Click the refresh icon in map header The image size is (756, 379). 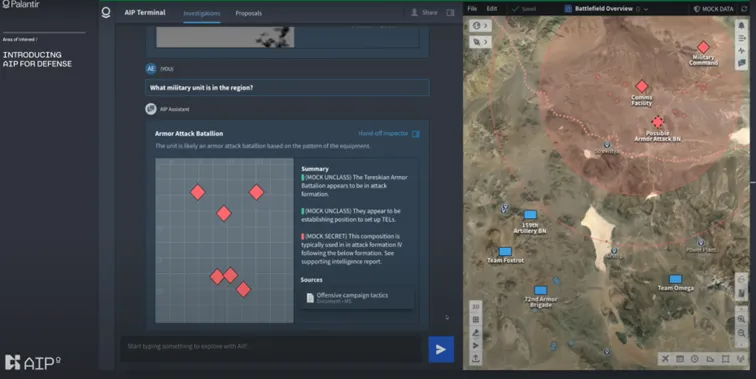744,9
